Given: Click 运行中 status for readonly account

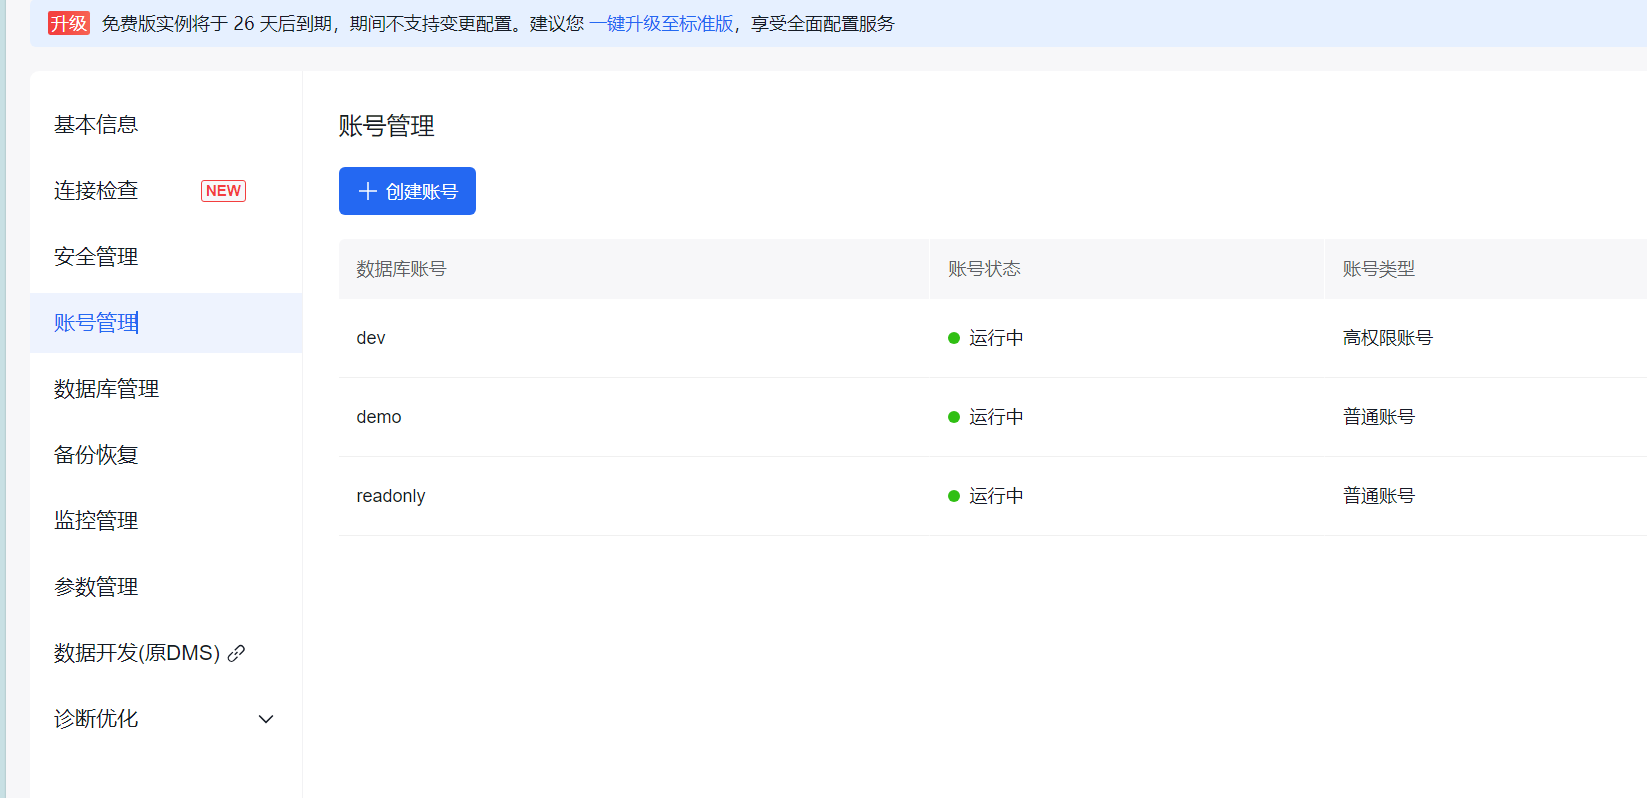Looking at the screenshot, I should pyautogui.click(x=996, y=496).
